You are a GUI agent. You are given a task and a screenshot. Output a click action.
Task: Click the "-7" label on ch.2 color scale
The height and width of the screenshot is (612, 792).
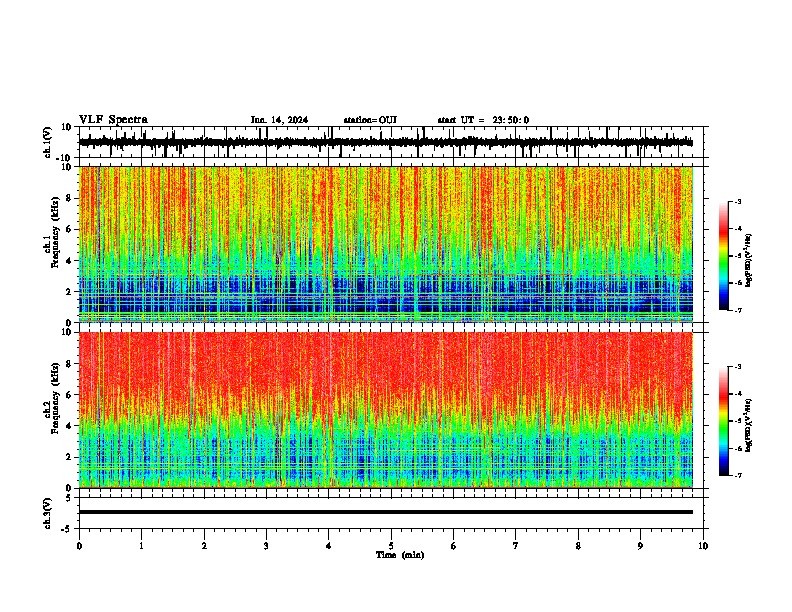click(737, 476)
